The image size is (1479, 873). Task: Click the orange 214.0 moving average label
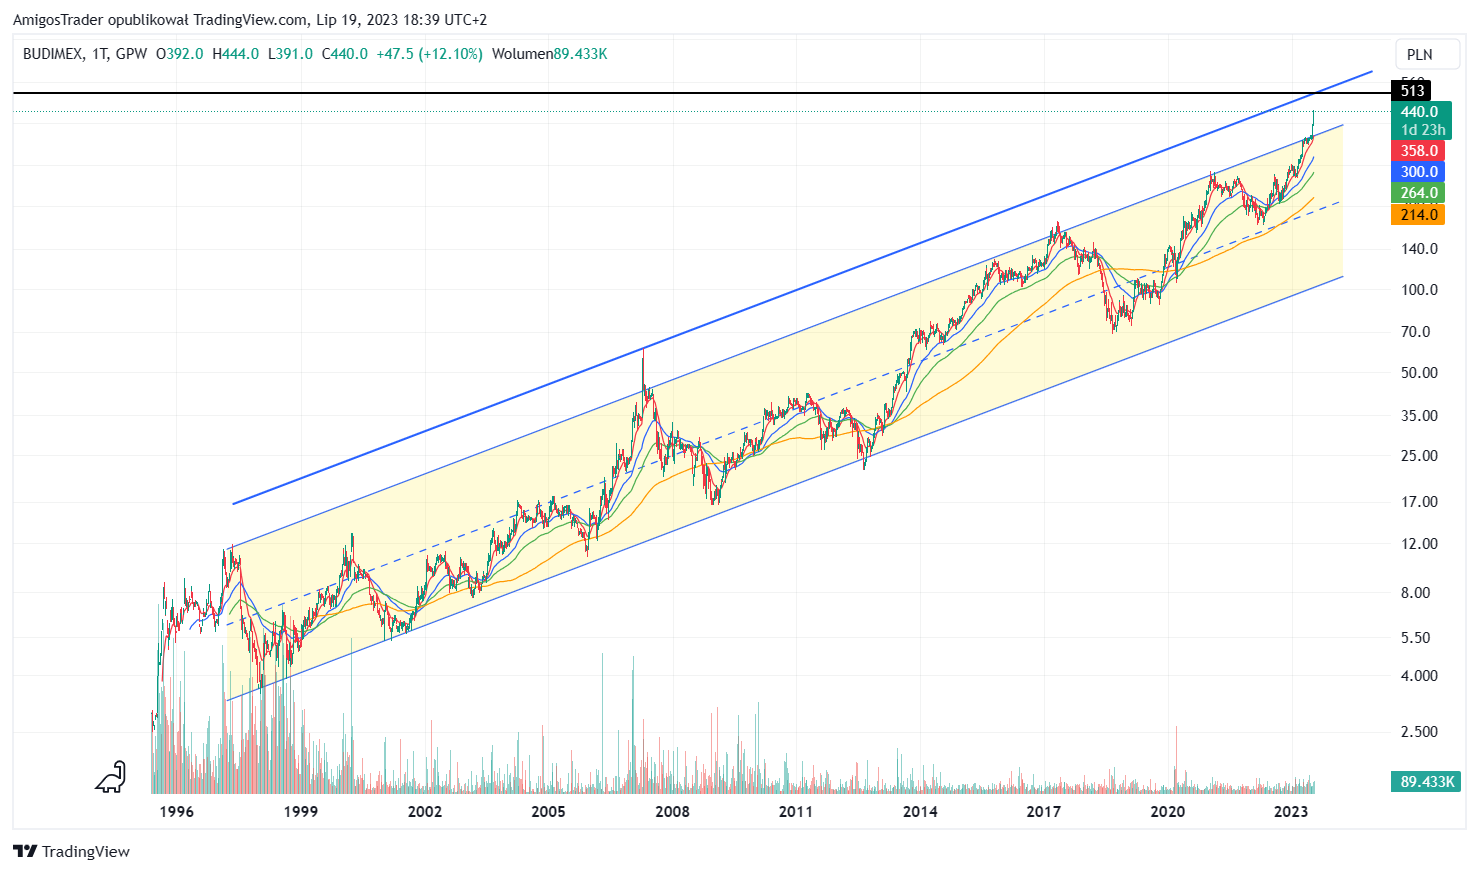[x=1418, y=215]
